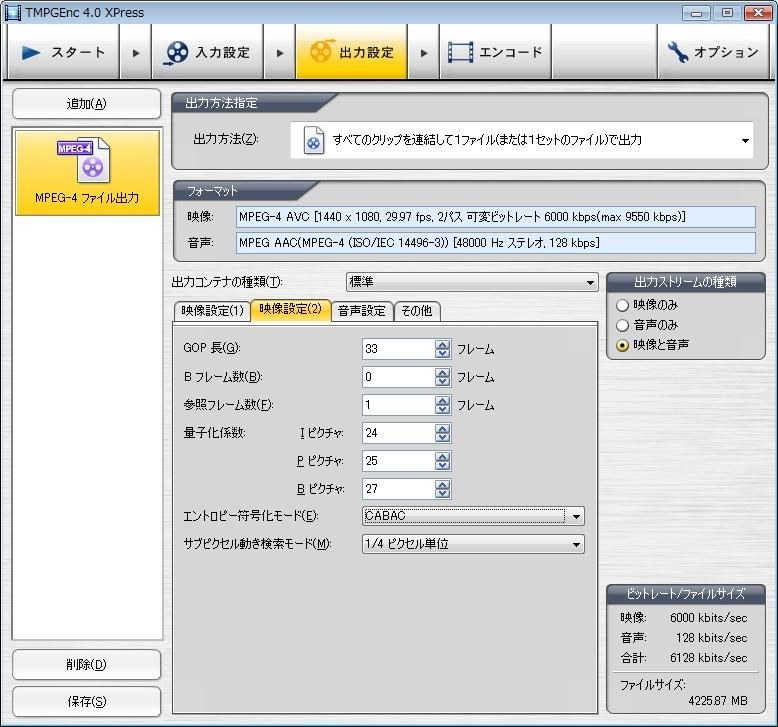
Task: Close the TMPGEnc window
Action: click(758, 13)
